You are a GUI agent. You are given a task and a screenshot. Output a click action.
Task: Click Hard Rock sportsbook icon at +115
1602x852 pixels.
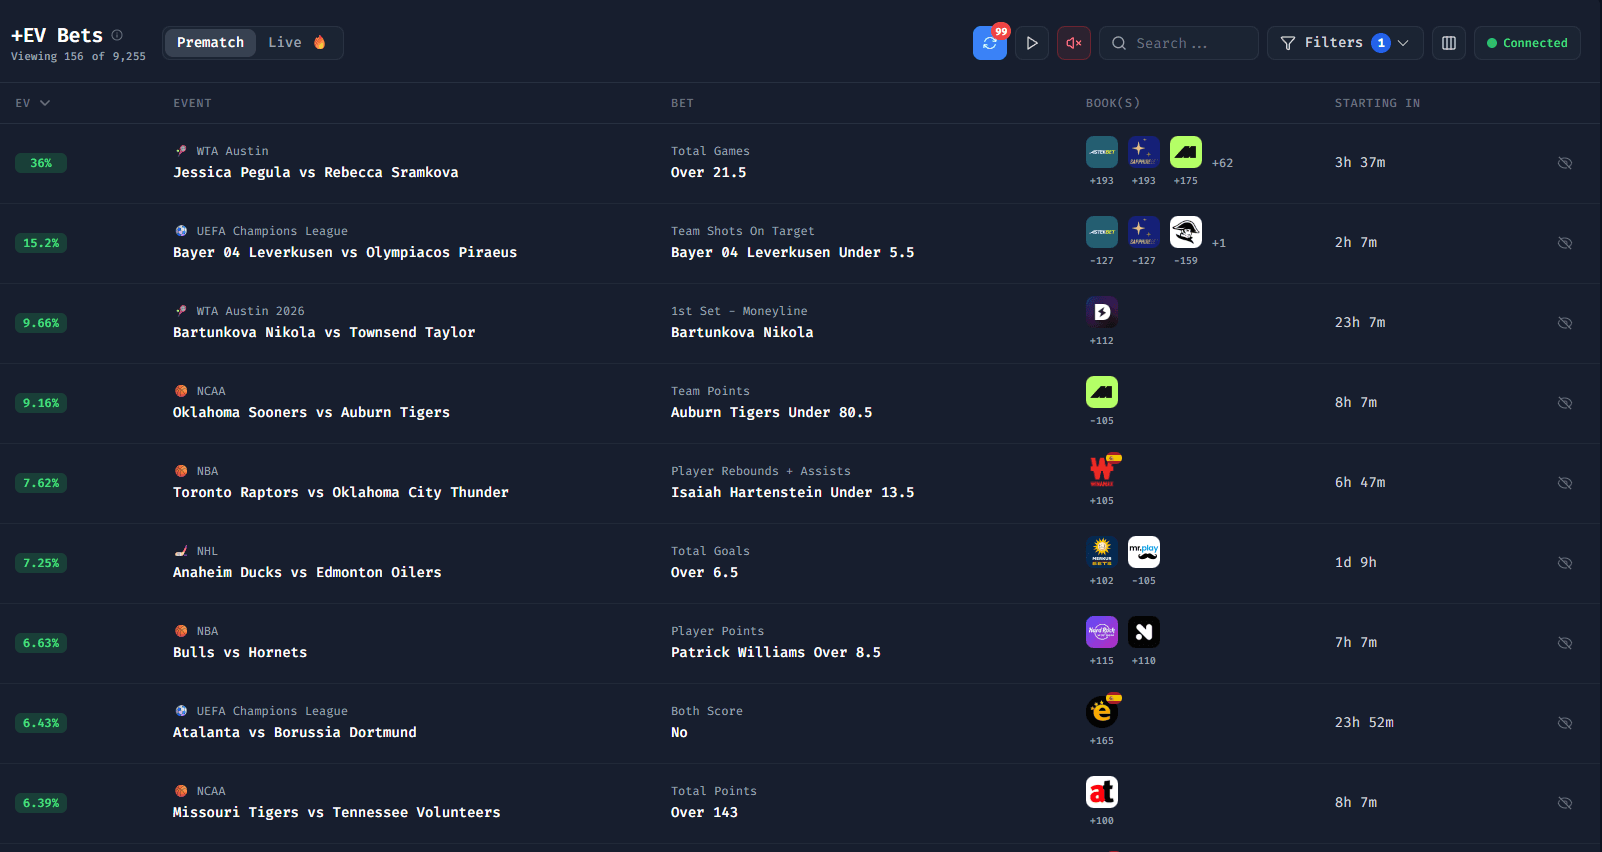click(x=1102, y=632)
